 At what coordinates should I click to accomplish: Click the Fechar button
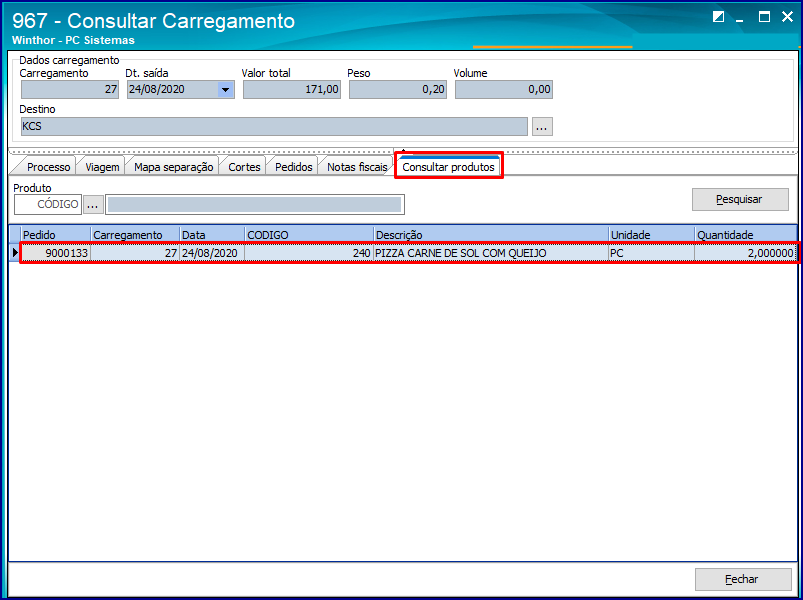(x=743, y=580)
